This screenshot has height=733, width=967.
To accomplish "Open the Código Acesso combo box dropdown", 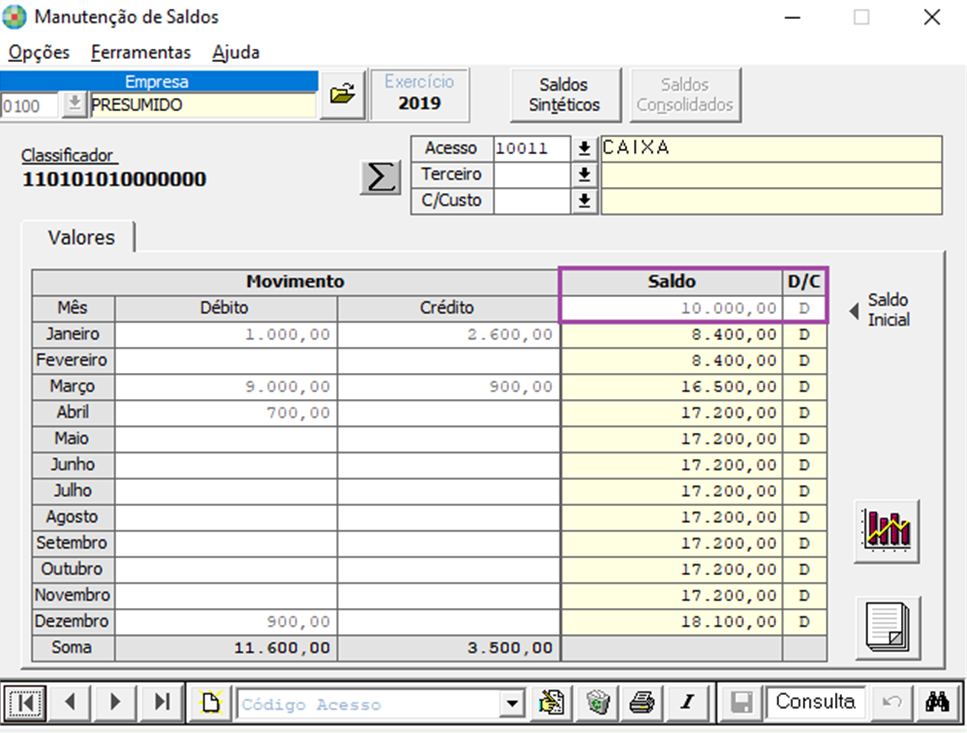I will coord(512,702).
